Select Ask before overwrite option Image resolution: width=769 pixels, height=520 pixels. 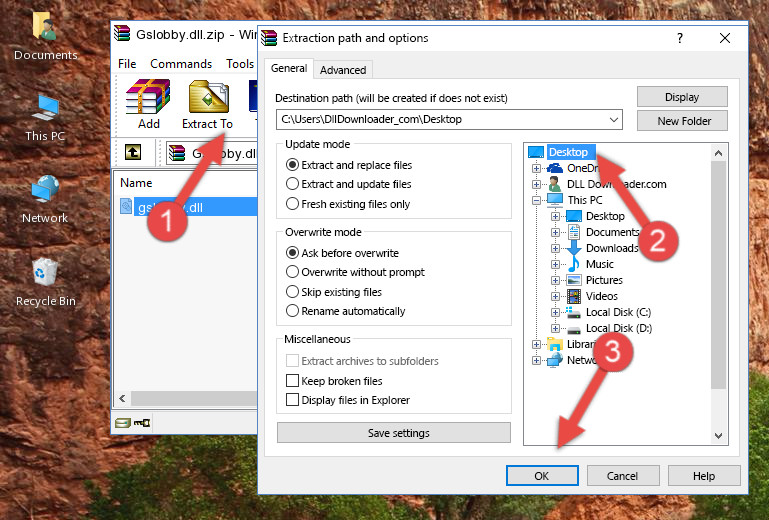(x=292, y=253)
